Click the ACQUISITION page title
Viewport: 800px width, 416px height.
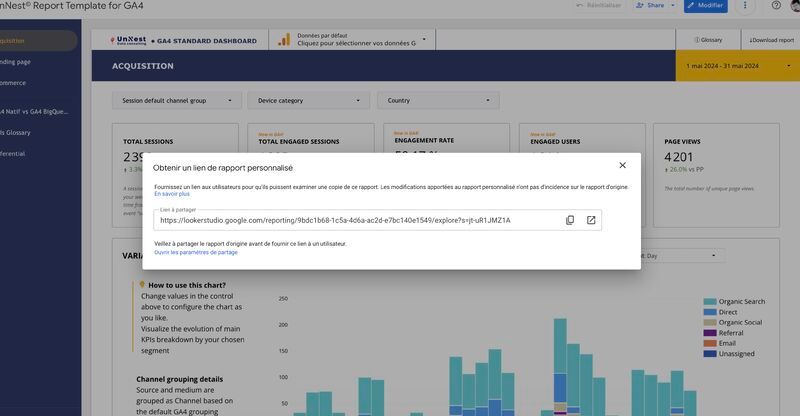pyautogui.click(x=143, y=66)
